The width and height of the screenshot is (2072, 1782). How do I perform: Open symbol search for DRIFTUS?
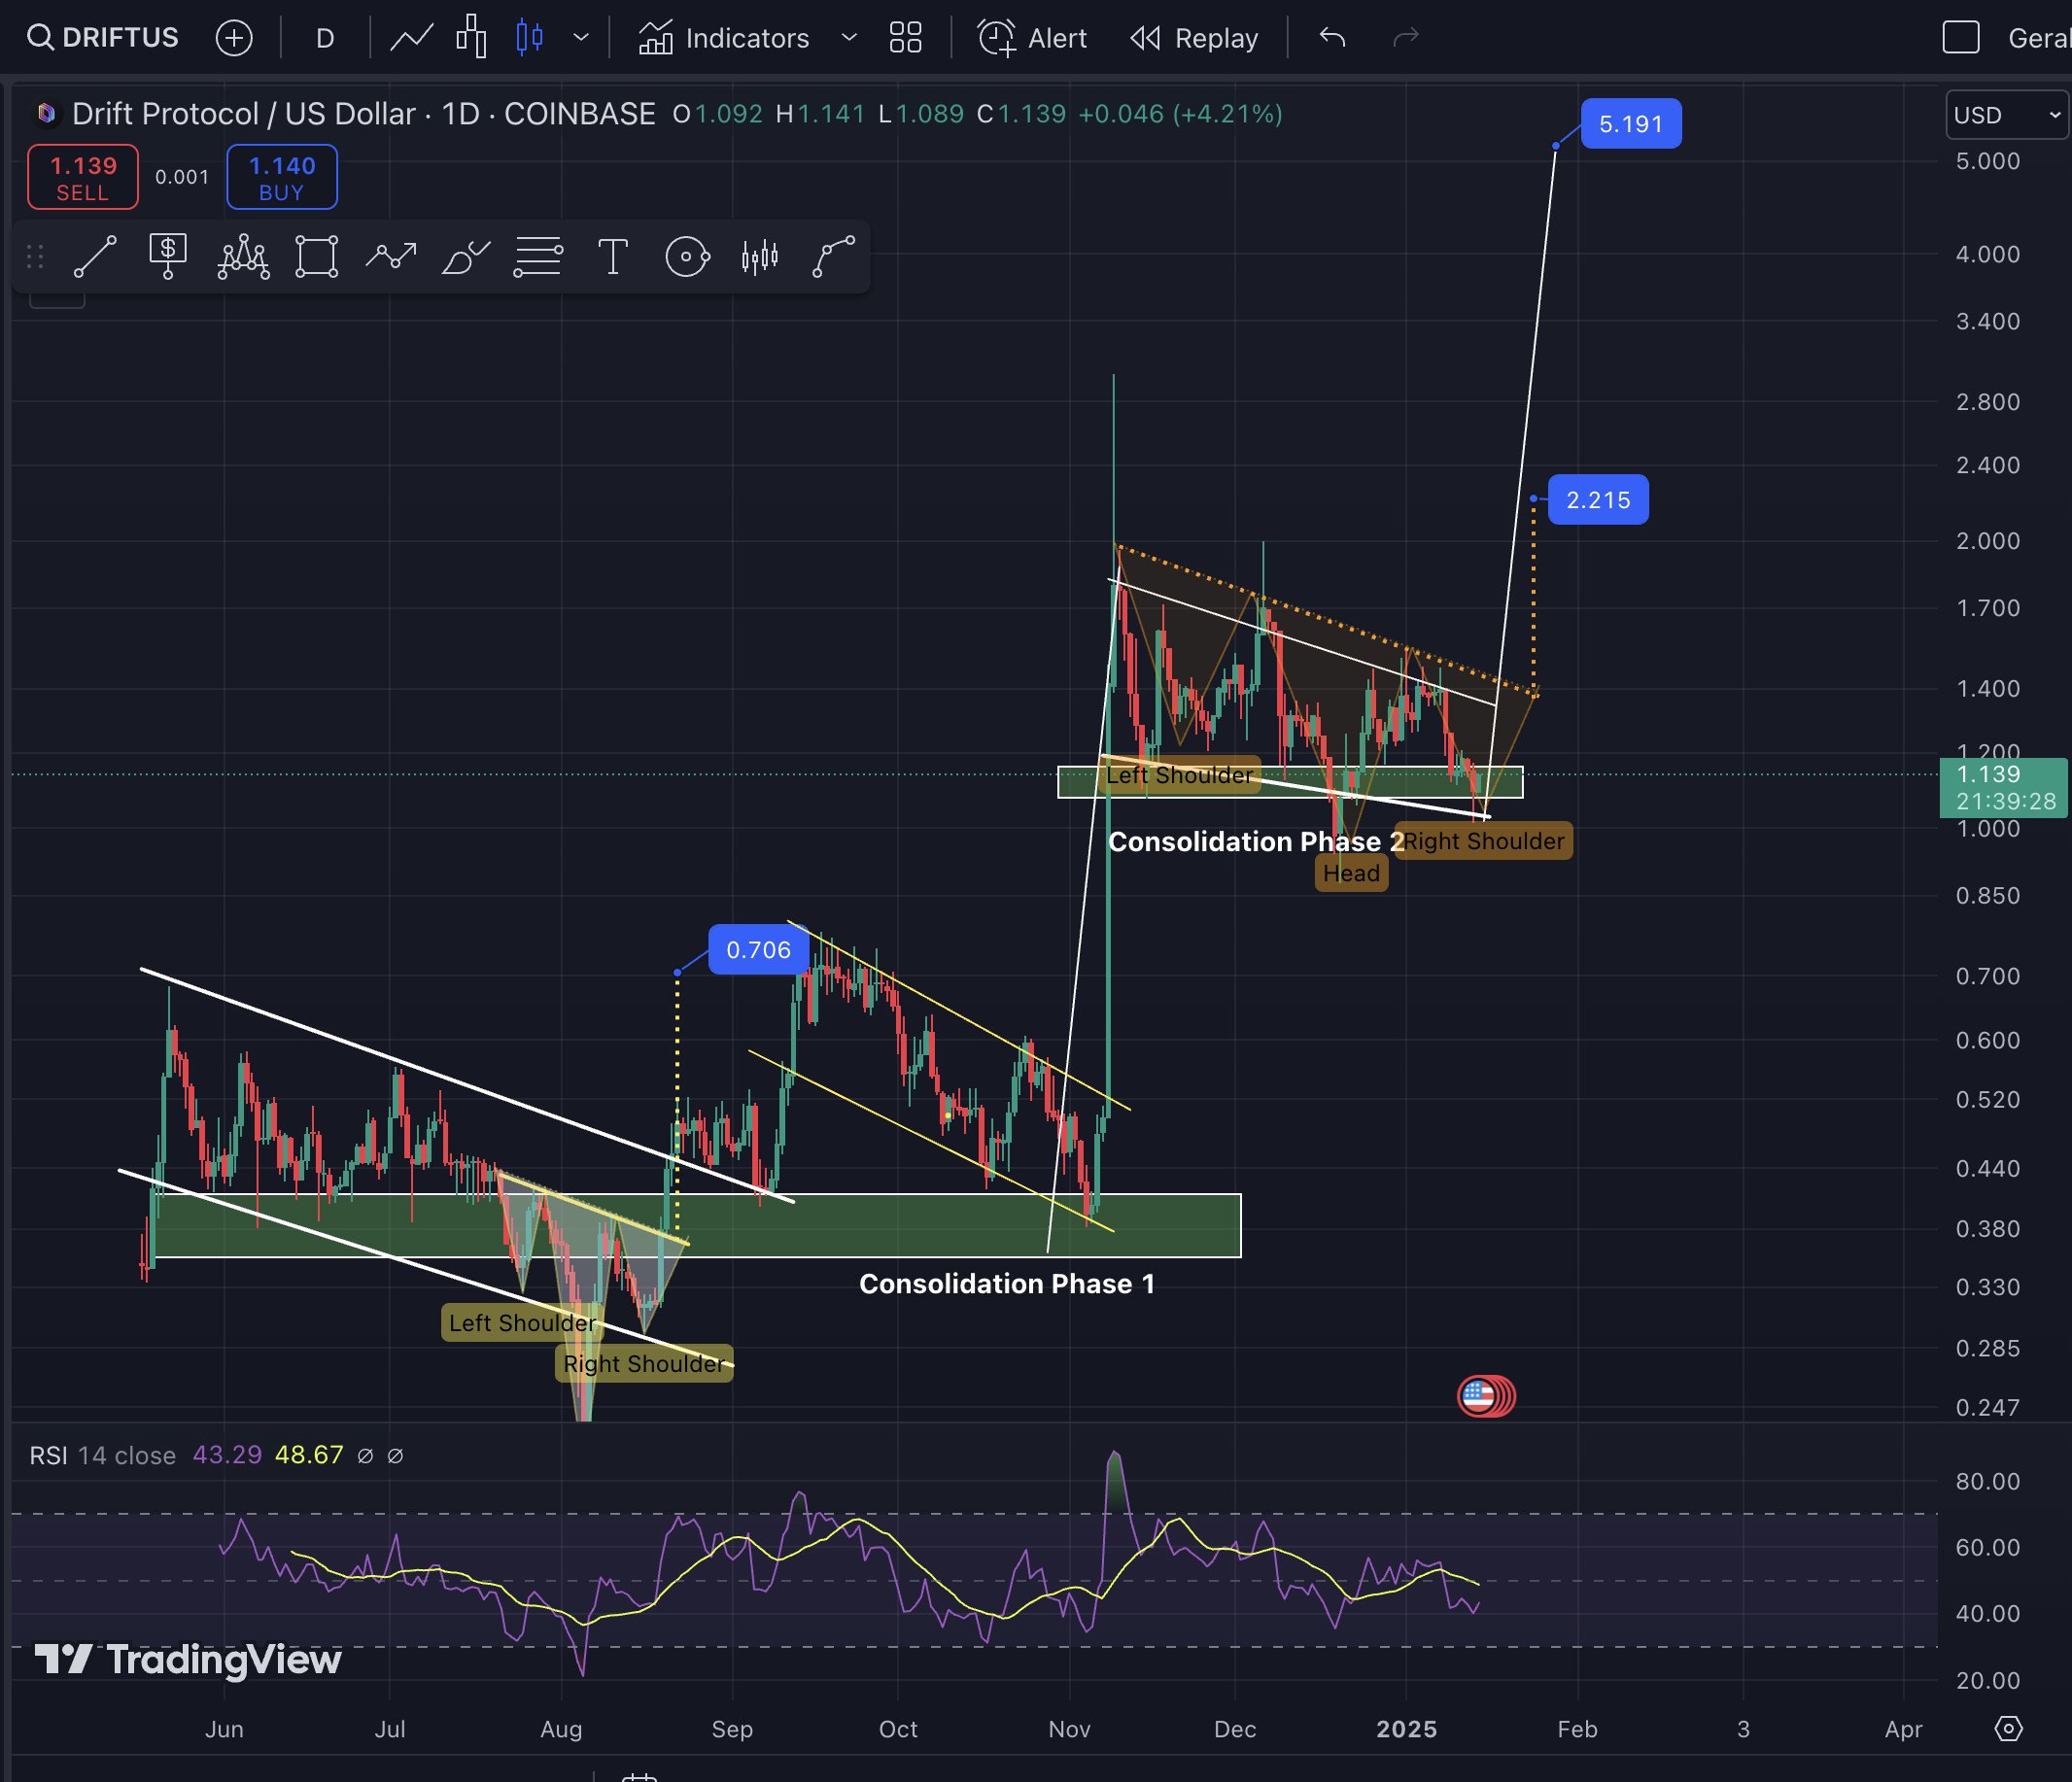click(103, 38)
